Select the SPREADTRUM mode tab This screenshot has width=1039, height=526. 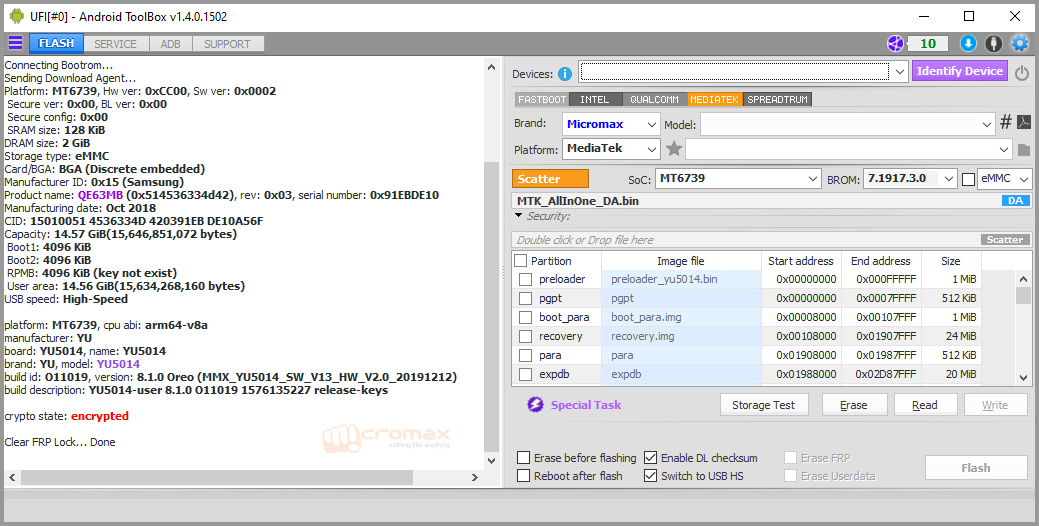point(777,99)
